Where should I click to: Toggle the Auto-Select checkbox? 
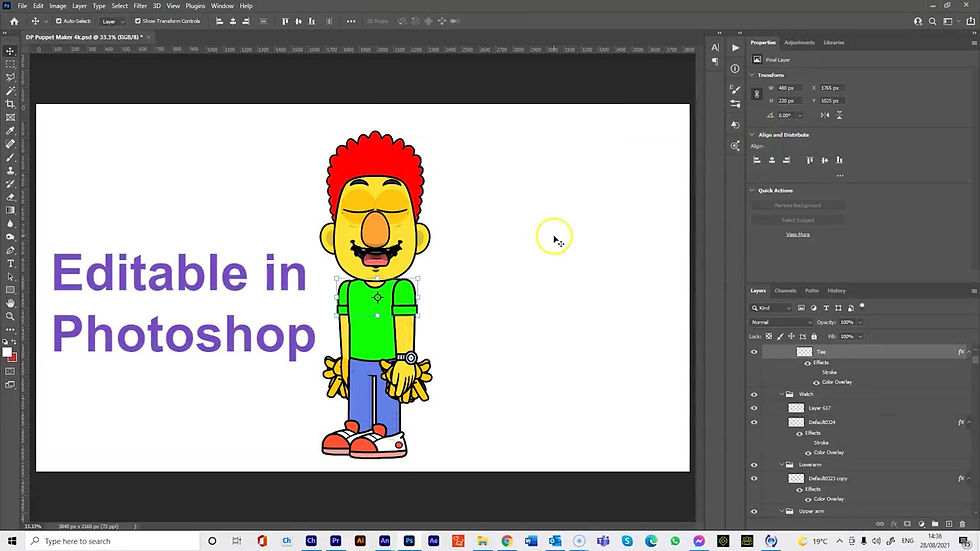[x=59, y=21]
